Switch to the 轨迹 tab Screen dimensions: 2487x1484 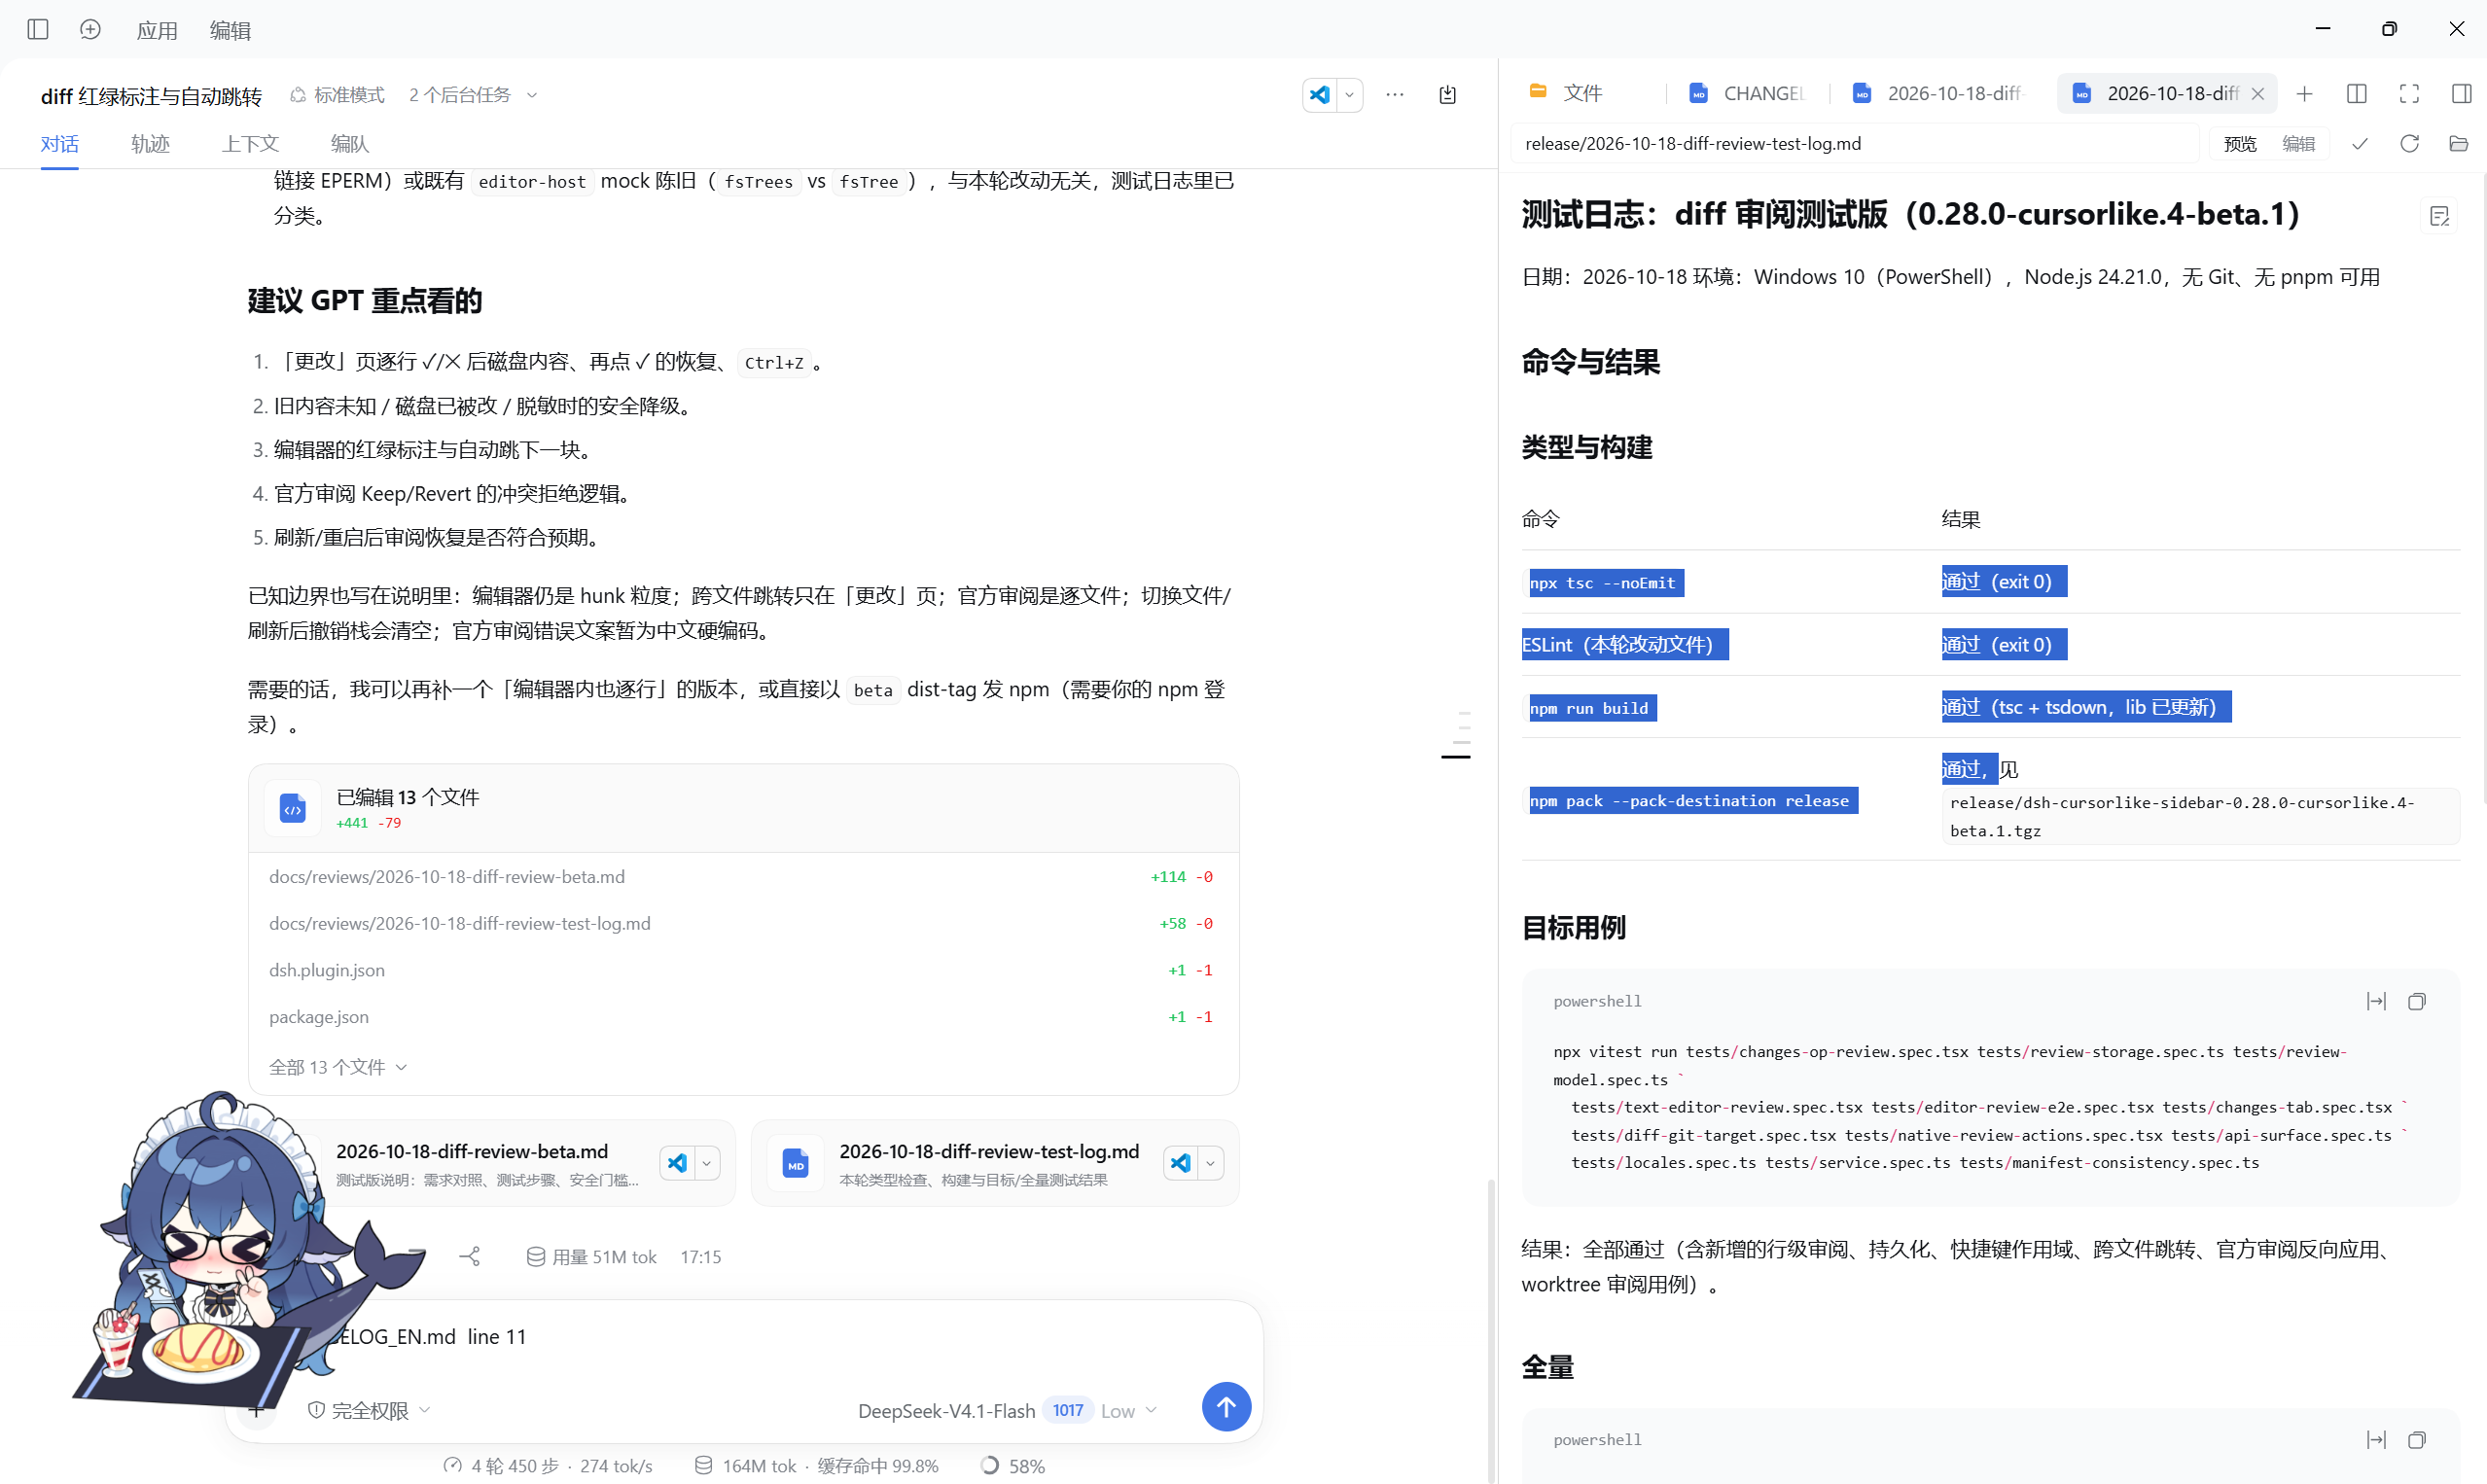pyautogui.click(x=150, y=144)
